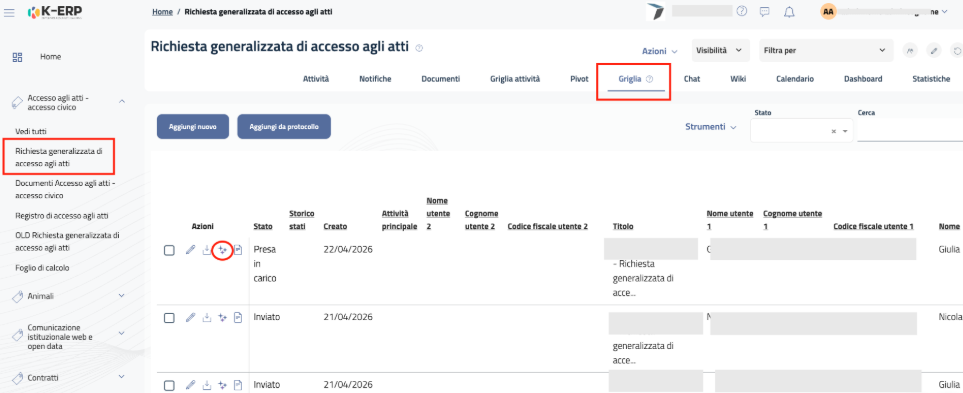The image size is (963, 393).
Task: Click the round pencil edit button near Filtra per
Action: 934,50
